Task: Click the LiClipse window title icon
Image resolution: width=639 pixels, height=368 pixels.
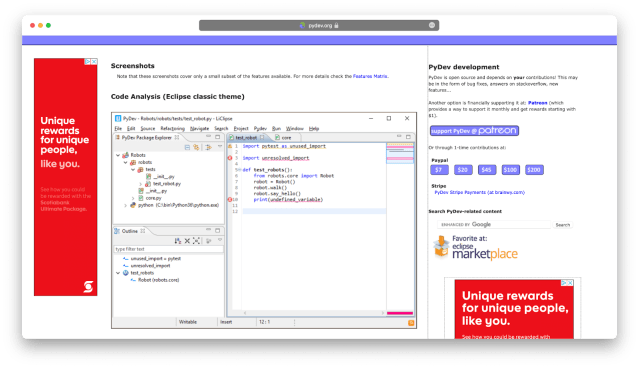Action: coord(118,119)
